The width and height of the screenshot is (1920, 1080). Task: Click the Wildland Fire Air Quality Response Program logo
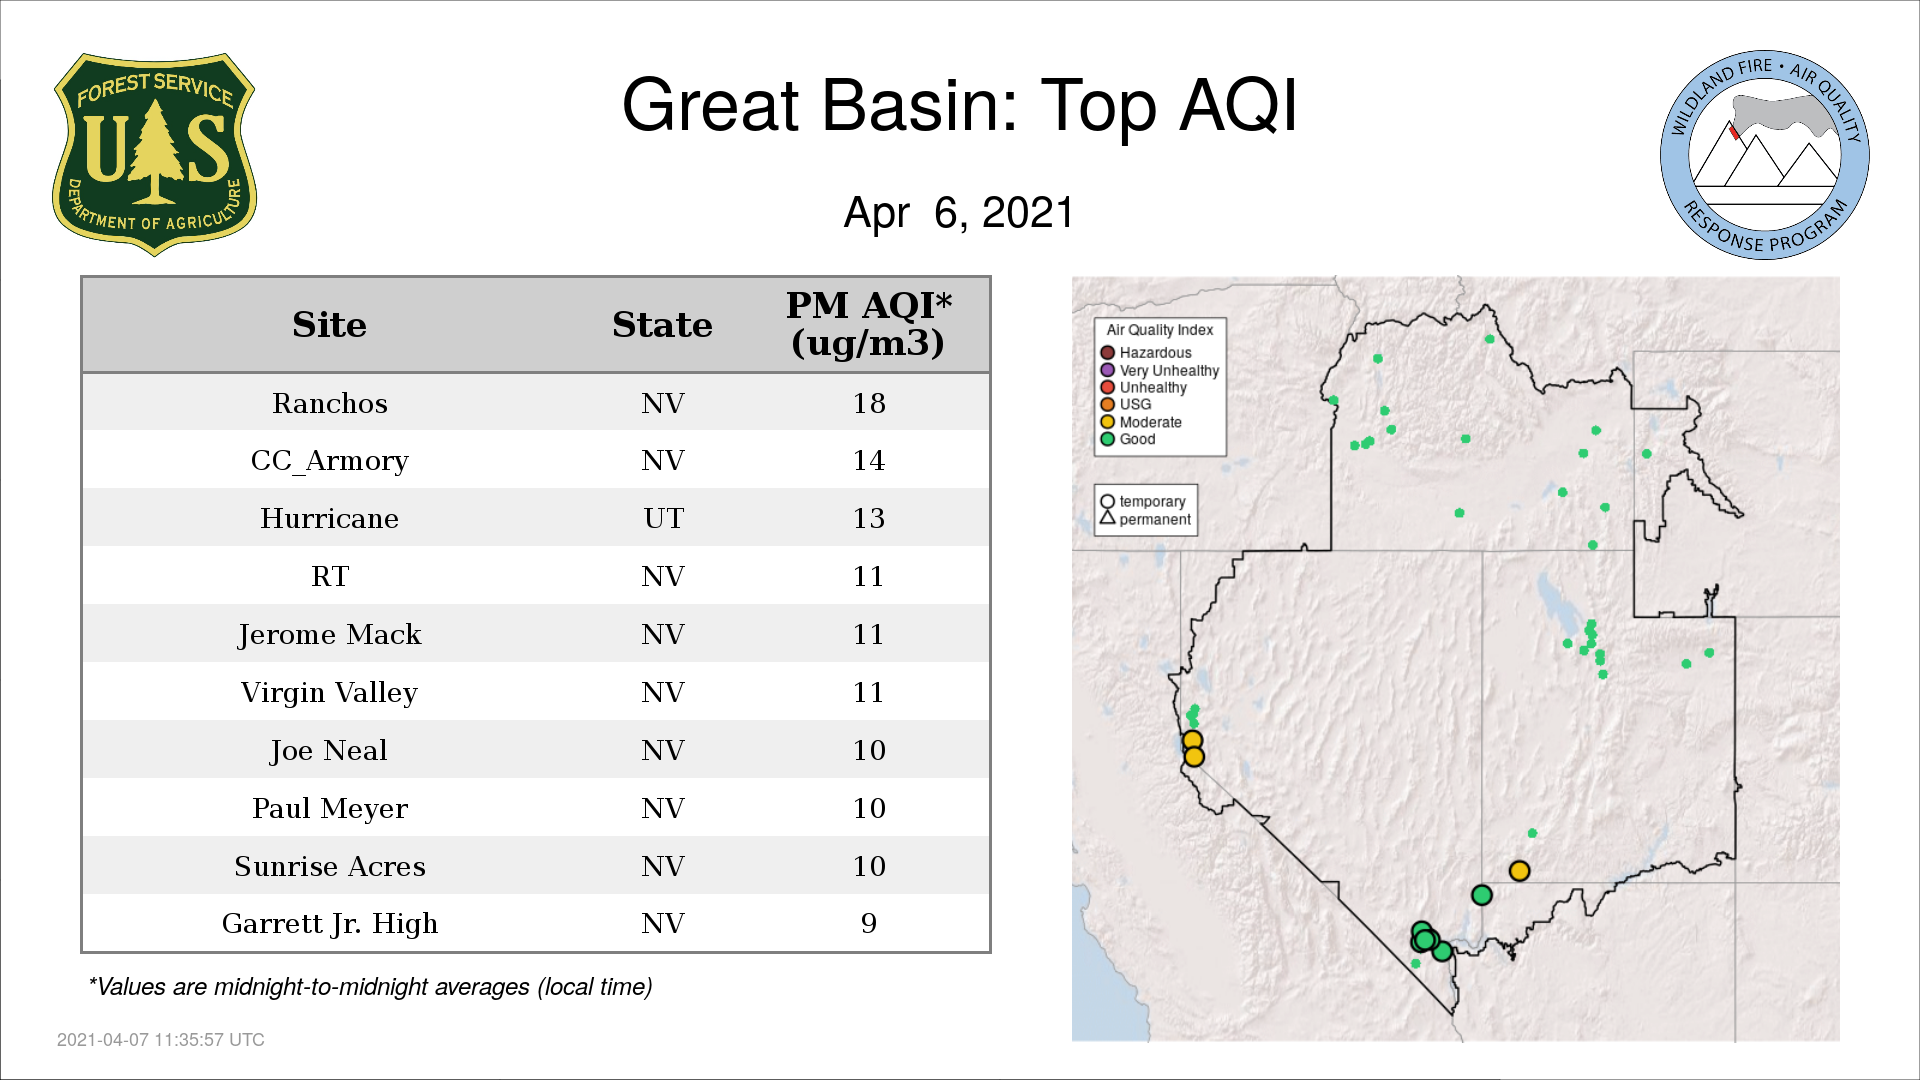coord(1764,155)
